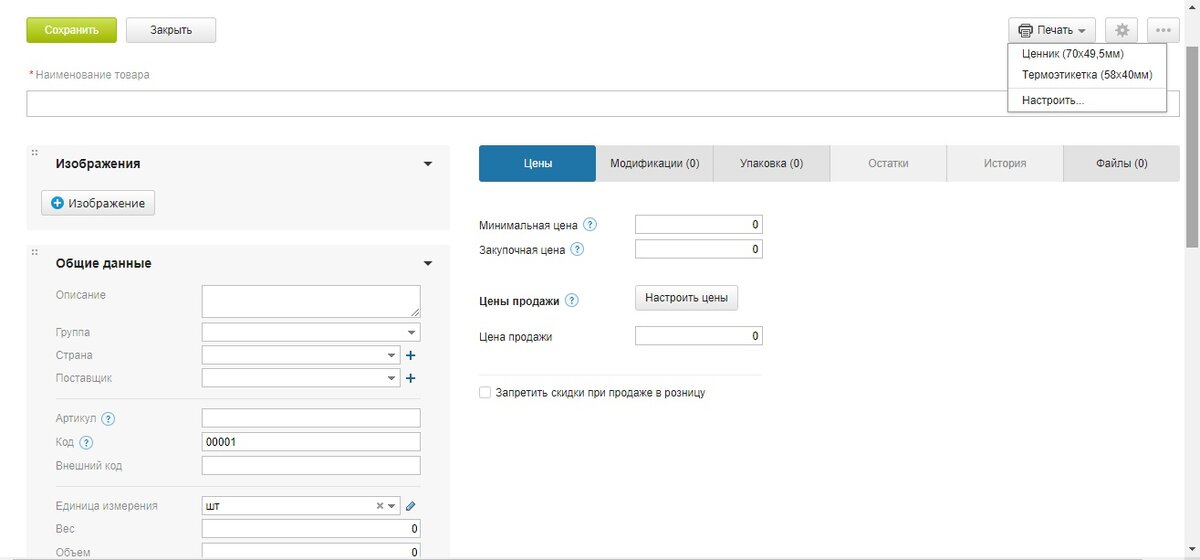Click help icon next to Цены продажи
The width and height of the screenshot is (1200, 560).
[572, 300]
